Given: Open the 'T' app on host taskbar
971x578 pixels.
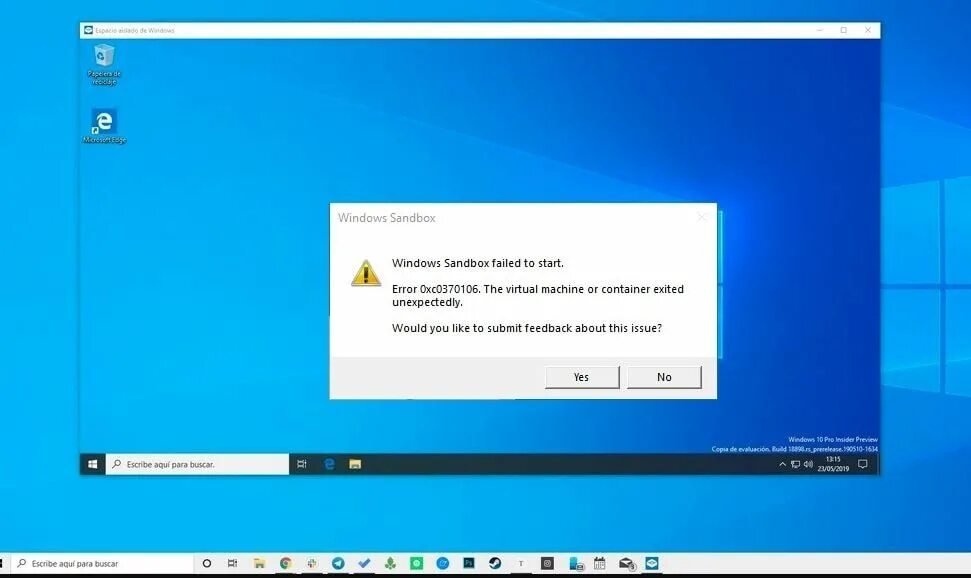Looking at the screenshot, I should click(x=521, y=563).
